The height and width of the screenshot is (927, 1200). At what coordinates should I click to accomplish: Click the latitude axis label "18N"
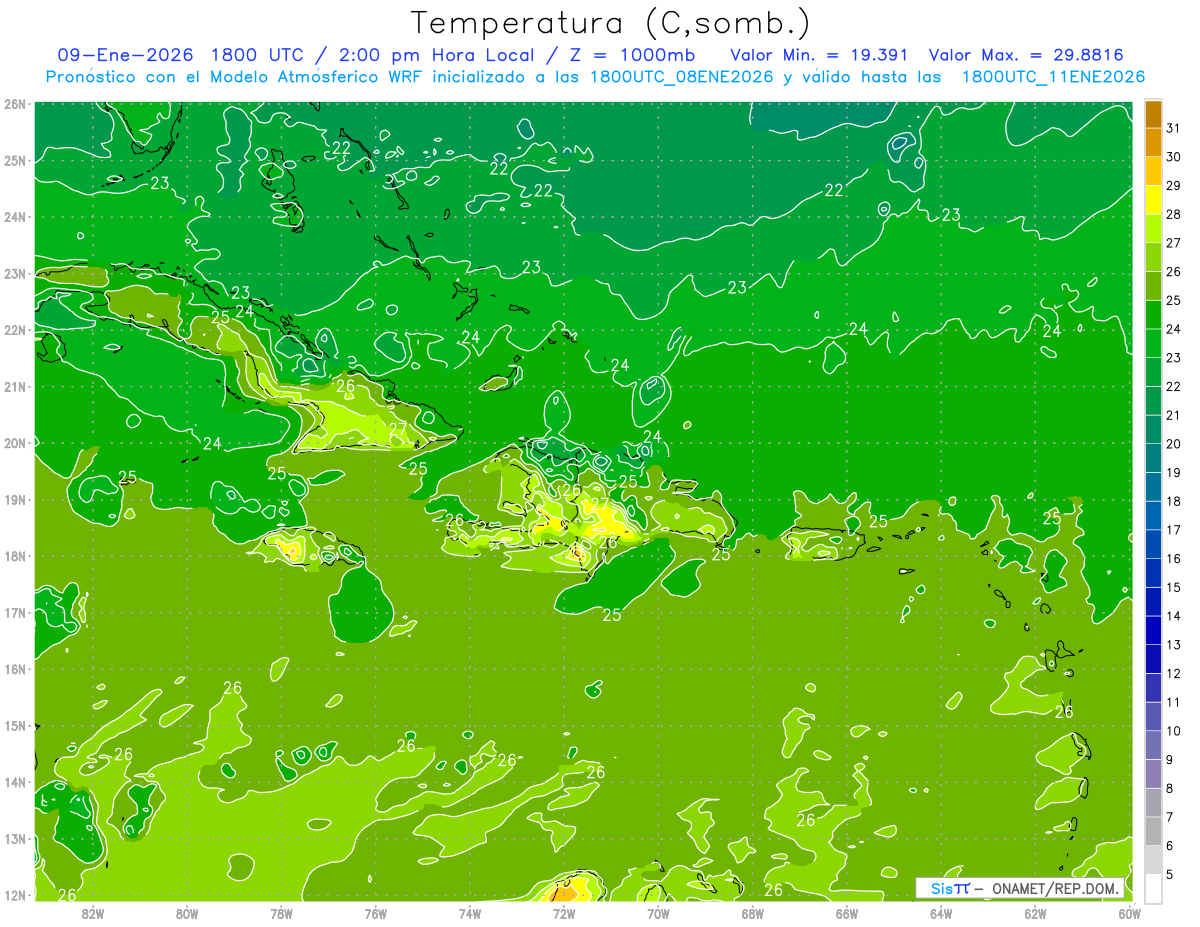point(15,556)
